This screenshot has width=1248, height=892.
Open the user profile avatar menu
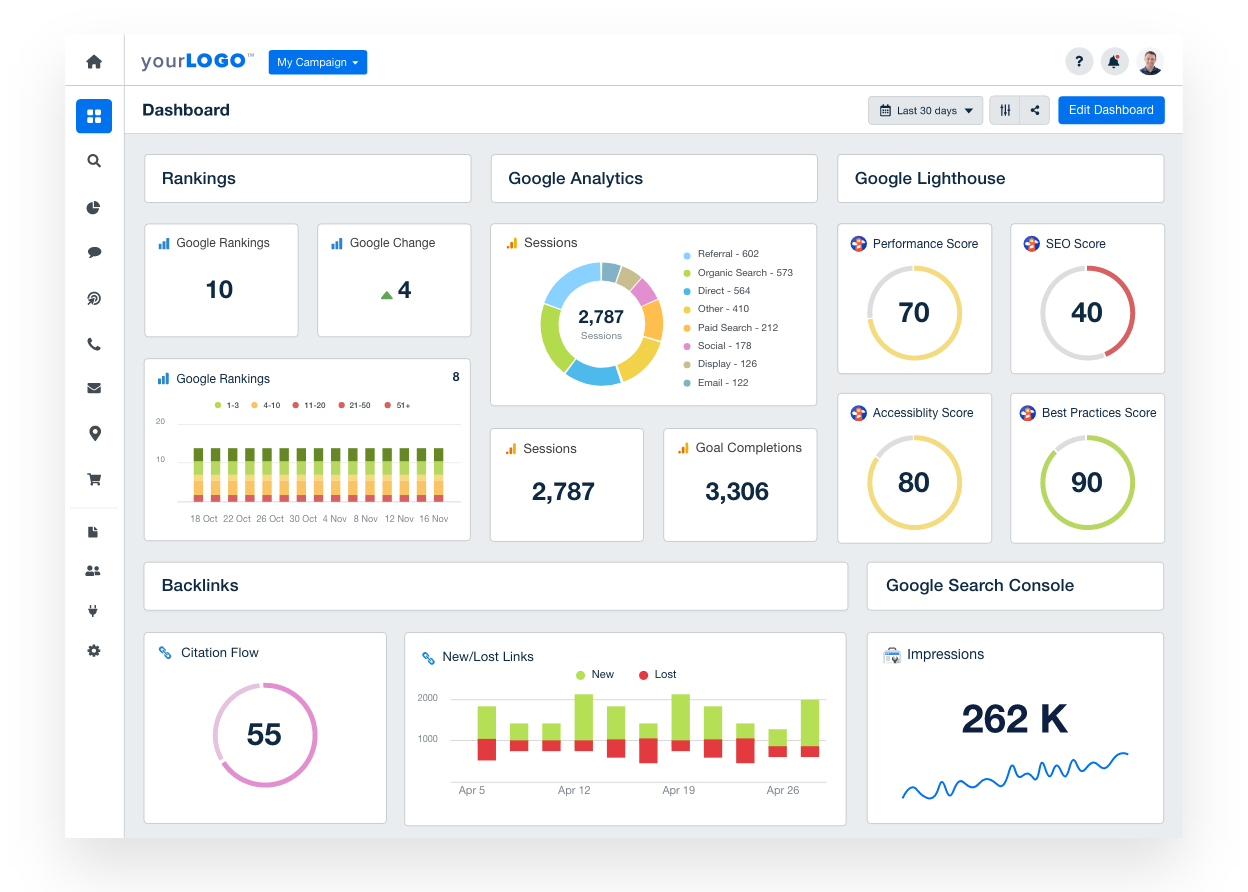[1150, 62]
